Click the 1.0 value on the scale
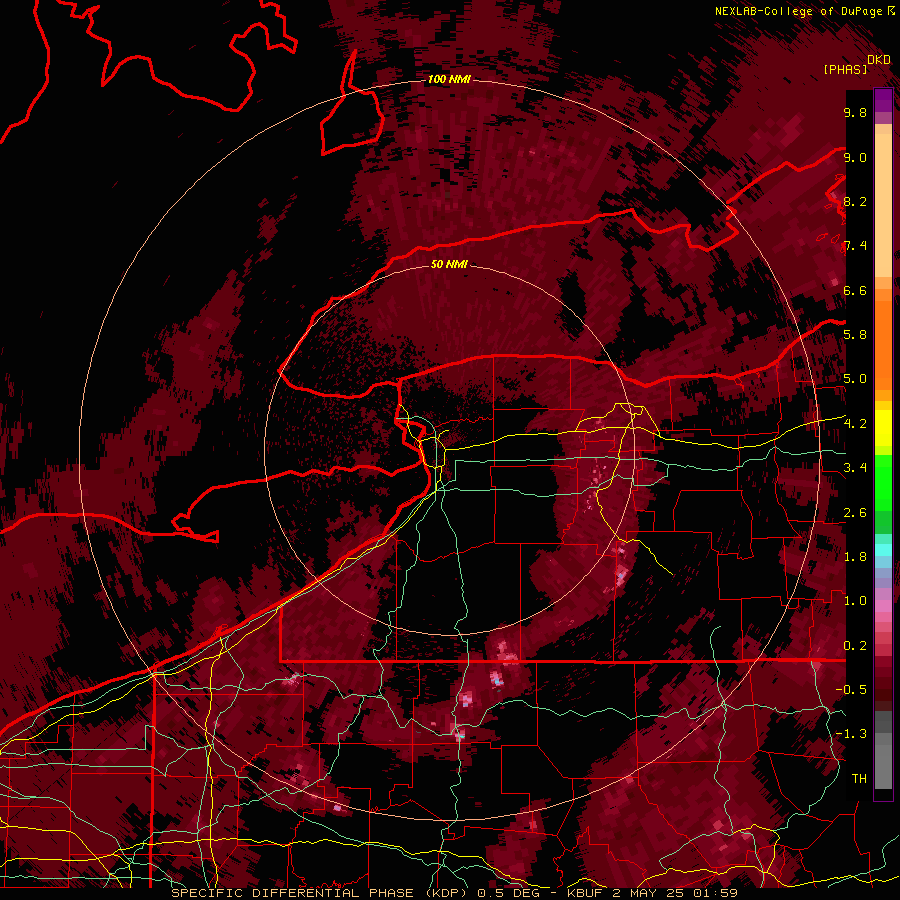 (x=855, y=601)
